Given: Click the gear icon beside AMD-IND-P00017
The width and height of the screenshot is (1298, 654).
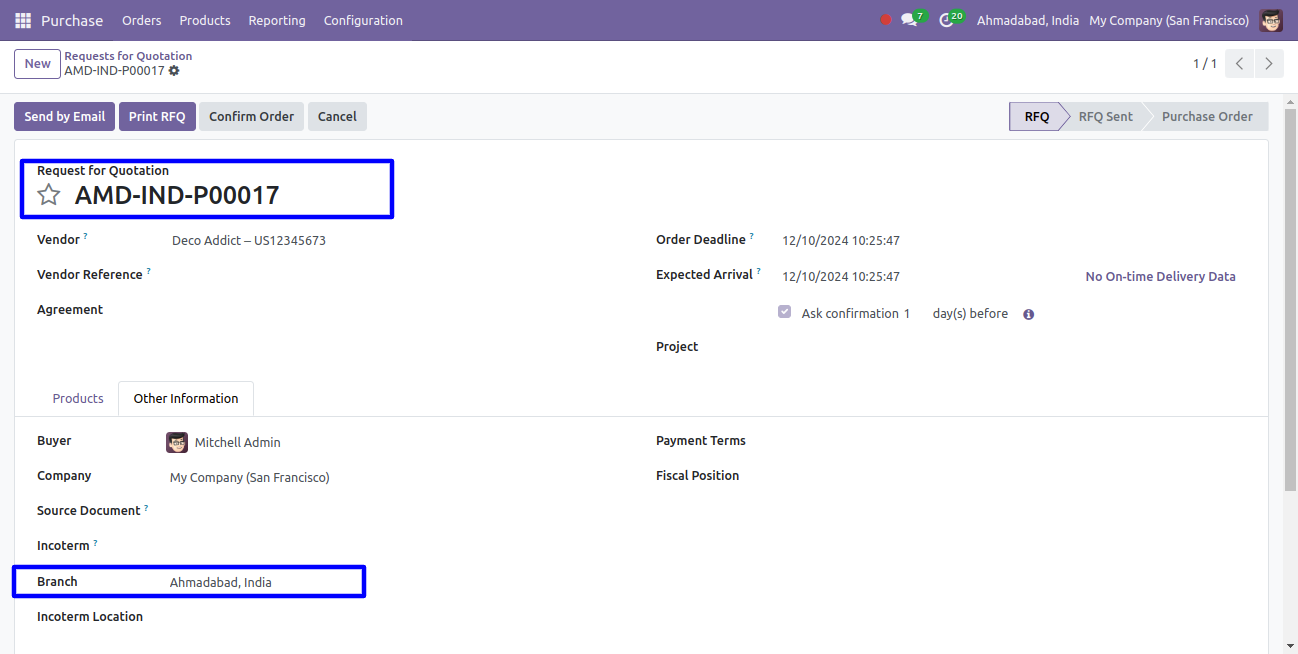Looking at the screenshot, I should pos(174,71).
